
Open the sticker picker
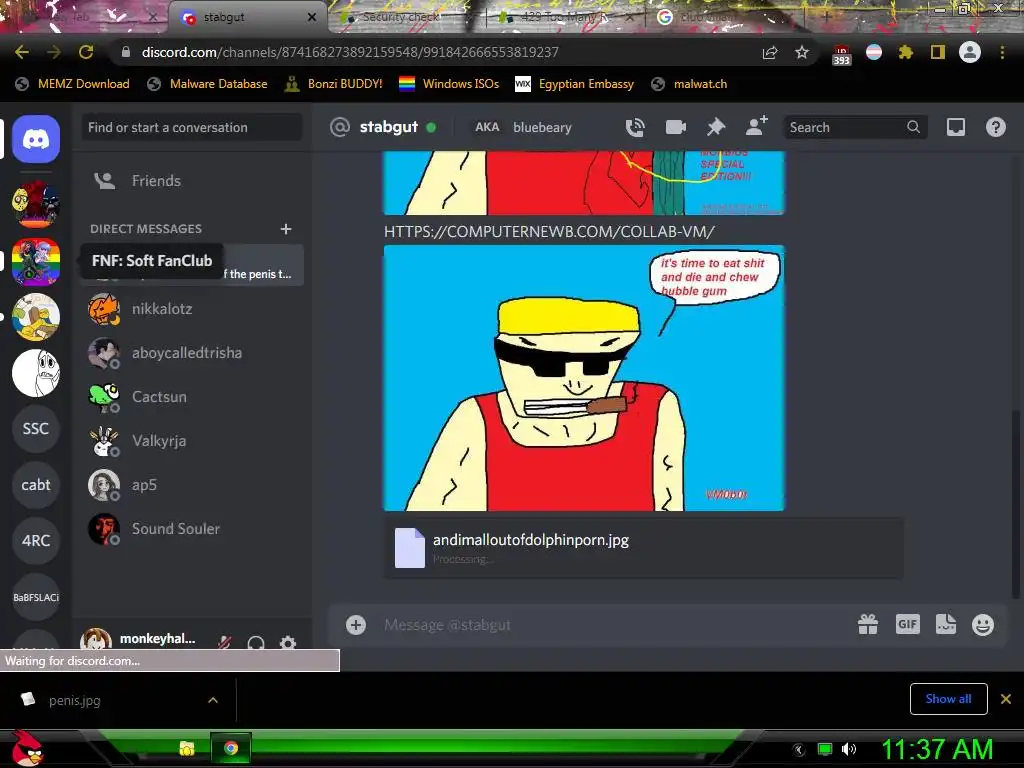tap(946, 624)
